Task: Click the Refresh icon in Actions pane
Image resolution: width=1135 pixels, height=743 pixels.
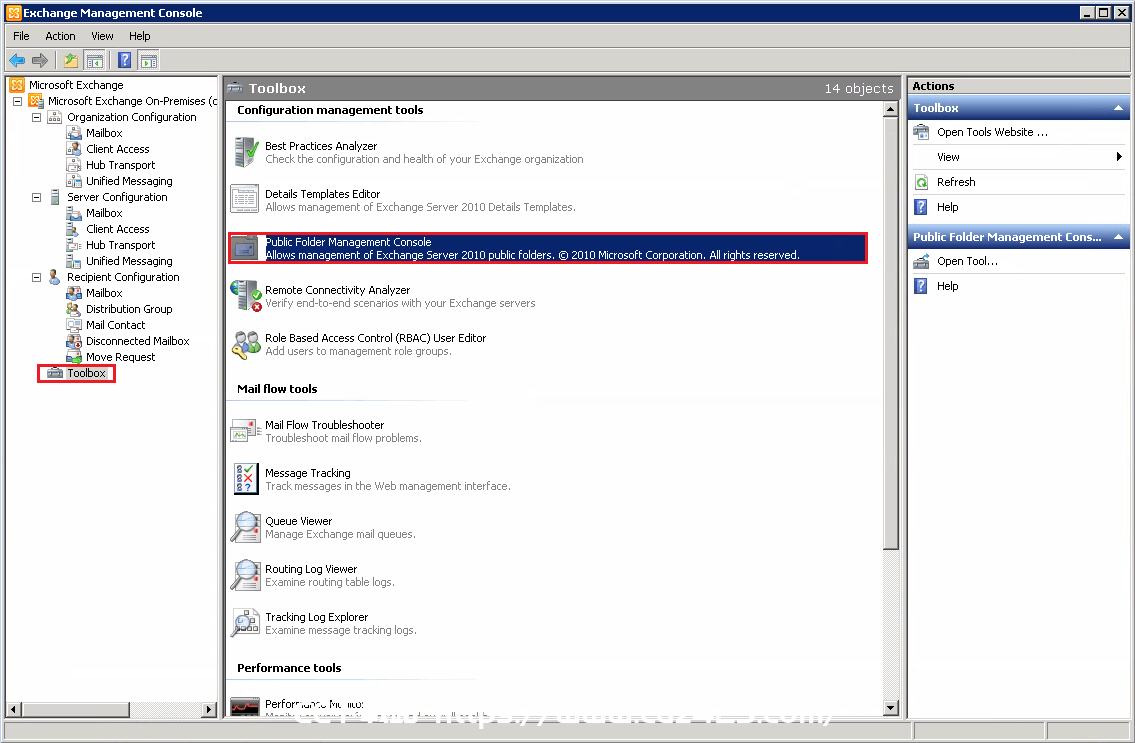Action: (921, 182)
